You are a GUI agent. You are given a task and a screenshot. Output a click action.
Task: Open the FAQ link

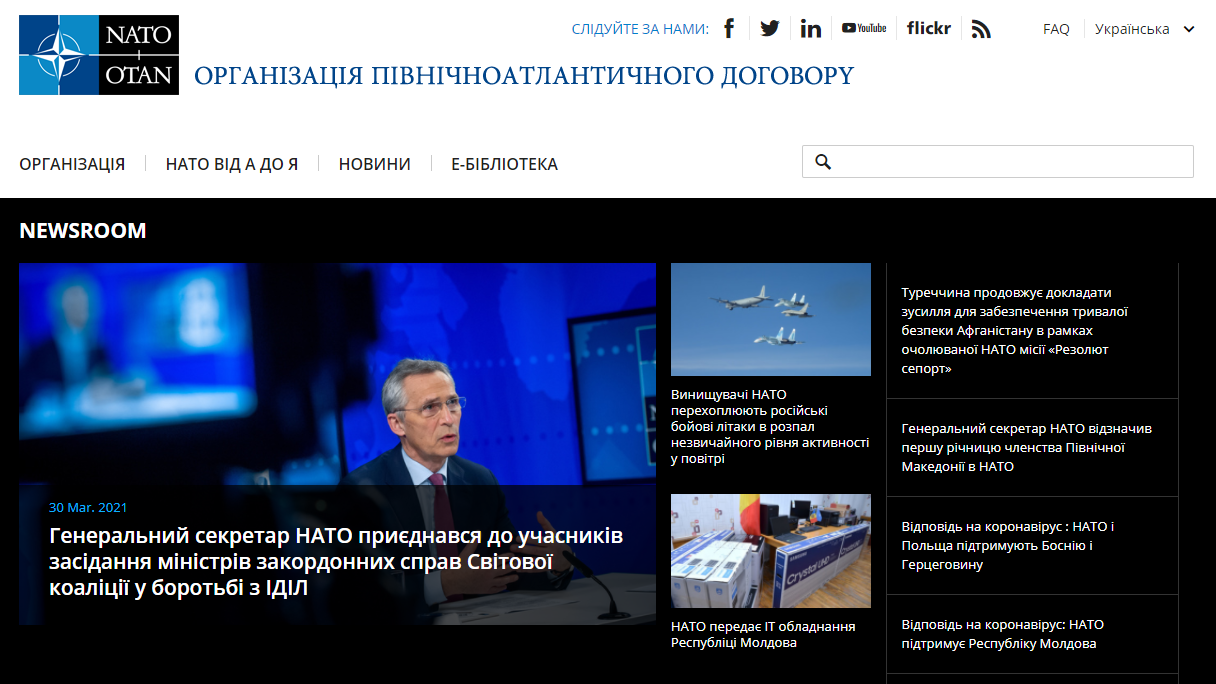1056,29
